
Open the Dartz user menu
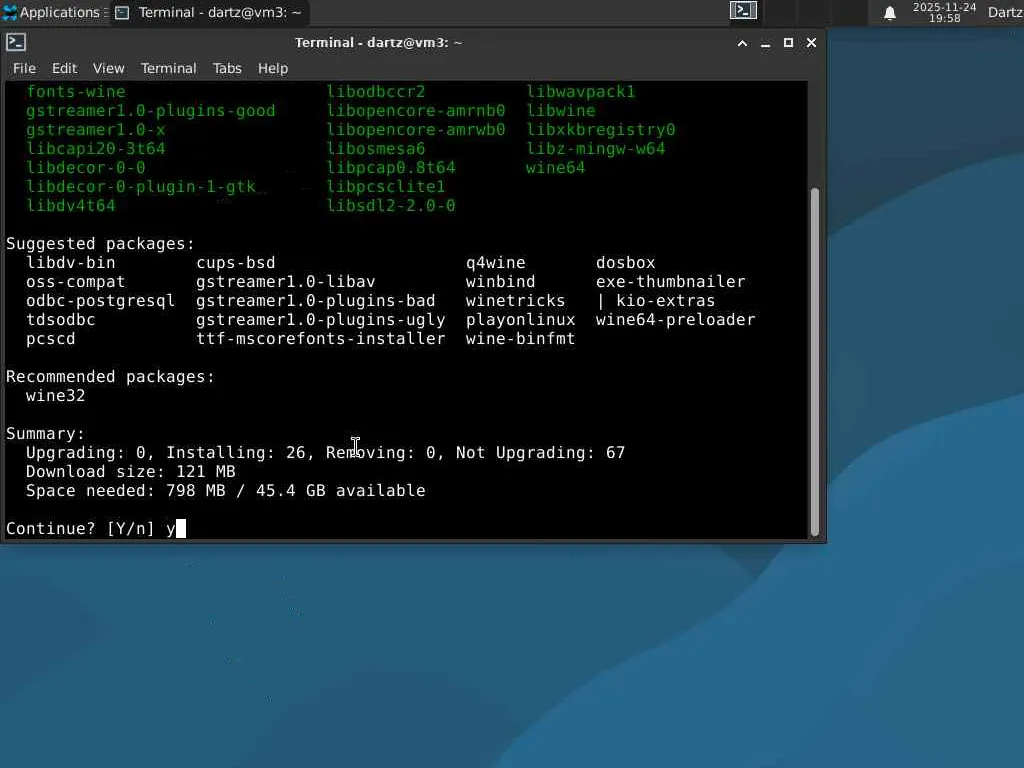pos(1005,12)
